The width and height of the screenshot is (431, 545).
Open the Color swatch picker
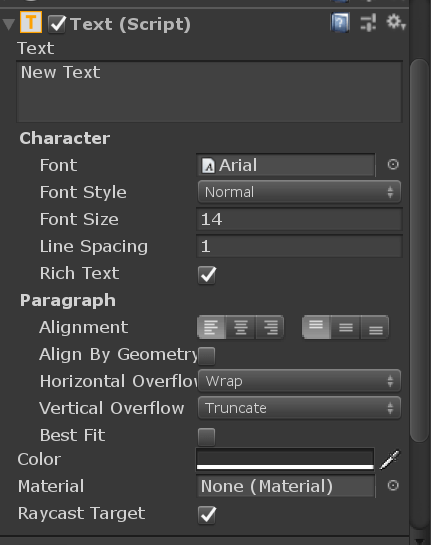pyautogui.click(x=285, y=459)
